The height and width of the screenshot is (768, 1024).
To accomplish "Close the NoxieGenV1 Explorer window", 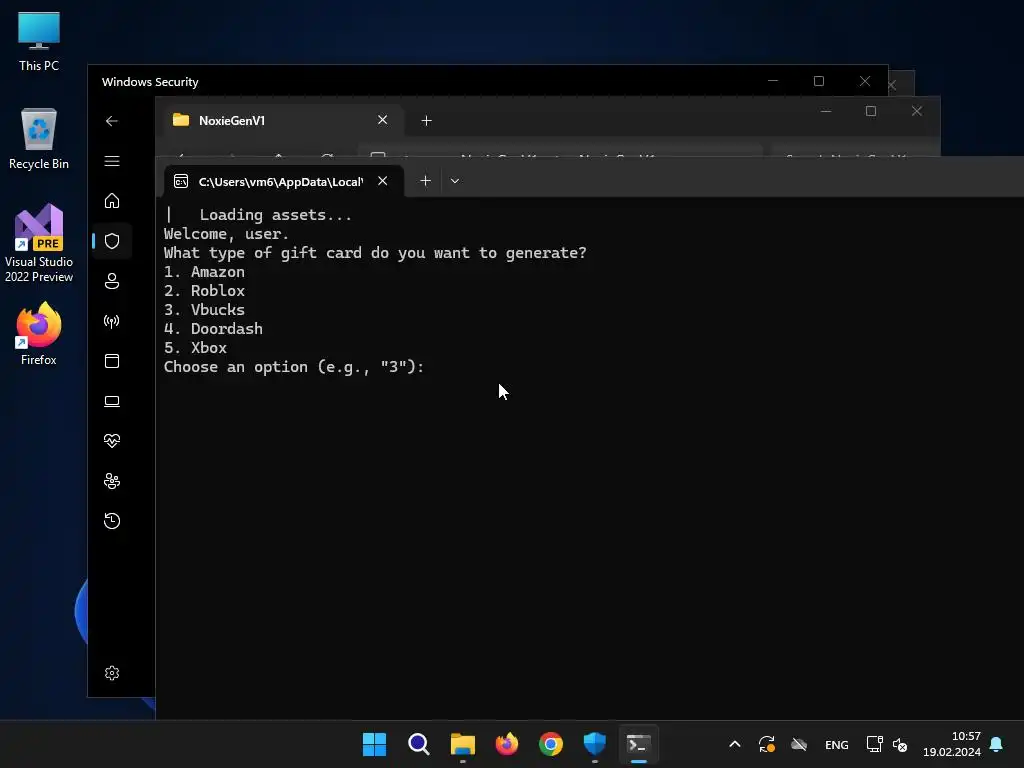I will tap(917, 111).
